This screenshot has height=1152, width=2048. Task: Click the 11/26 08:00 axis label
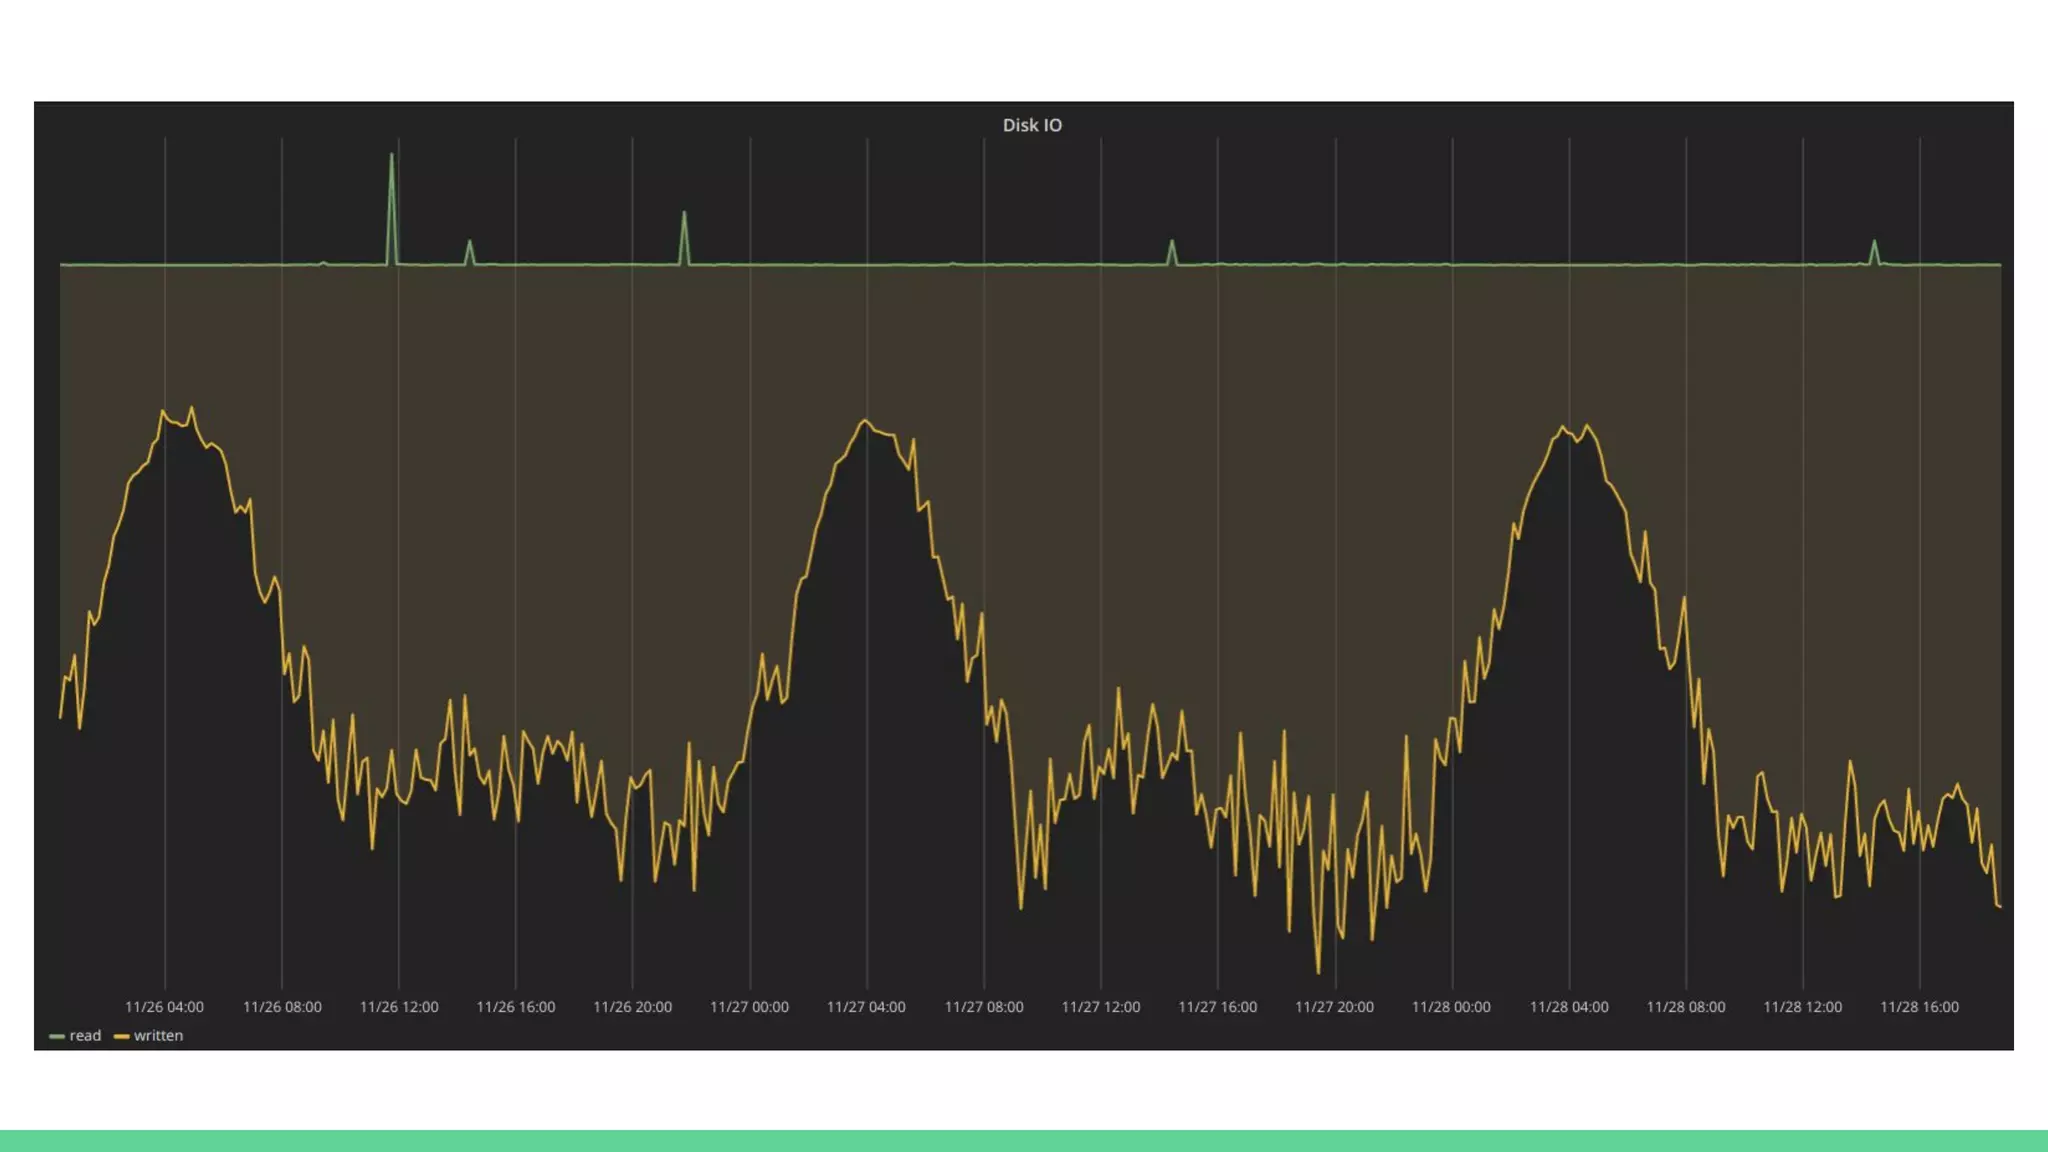tap(282, 1007)
